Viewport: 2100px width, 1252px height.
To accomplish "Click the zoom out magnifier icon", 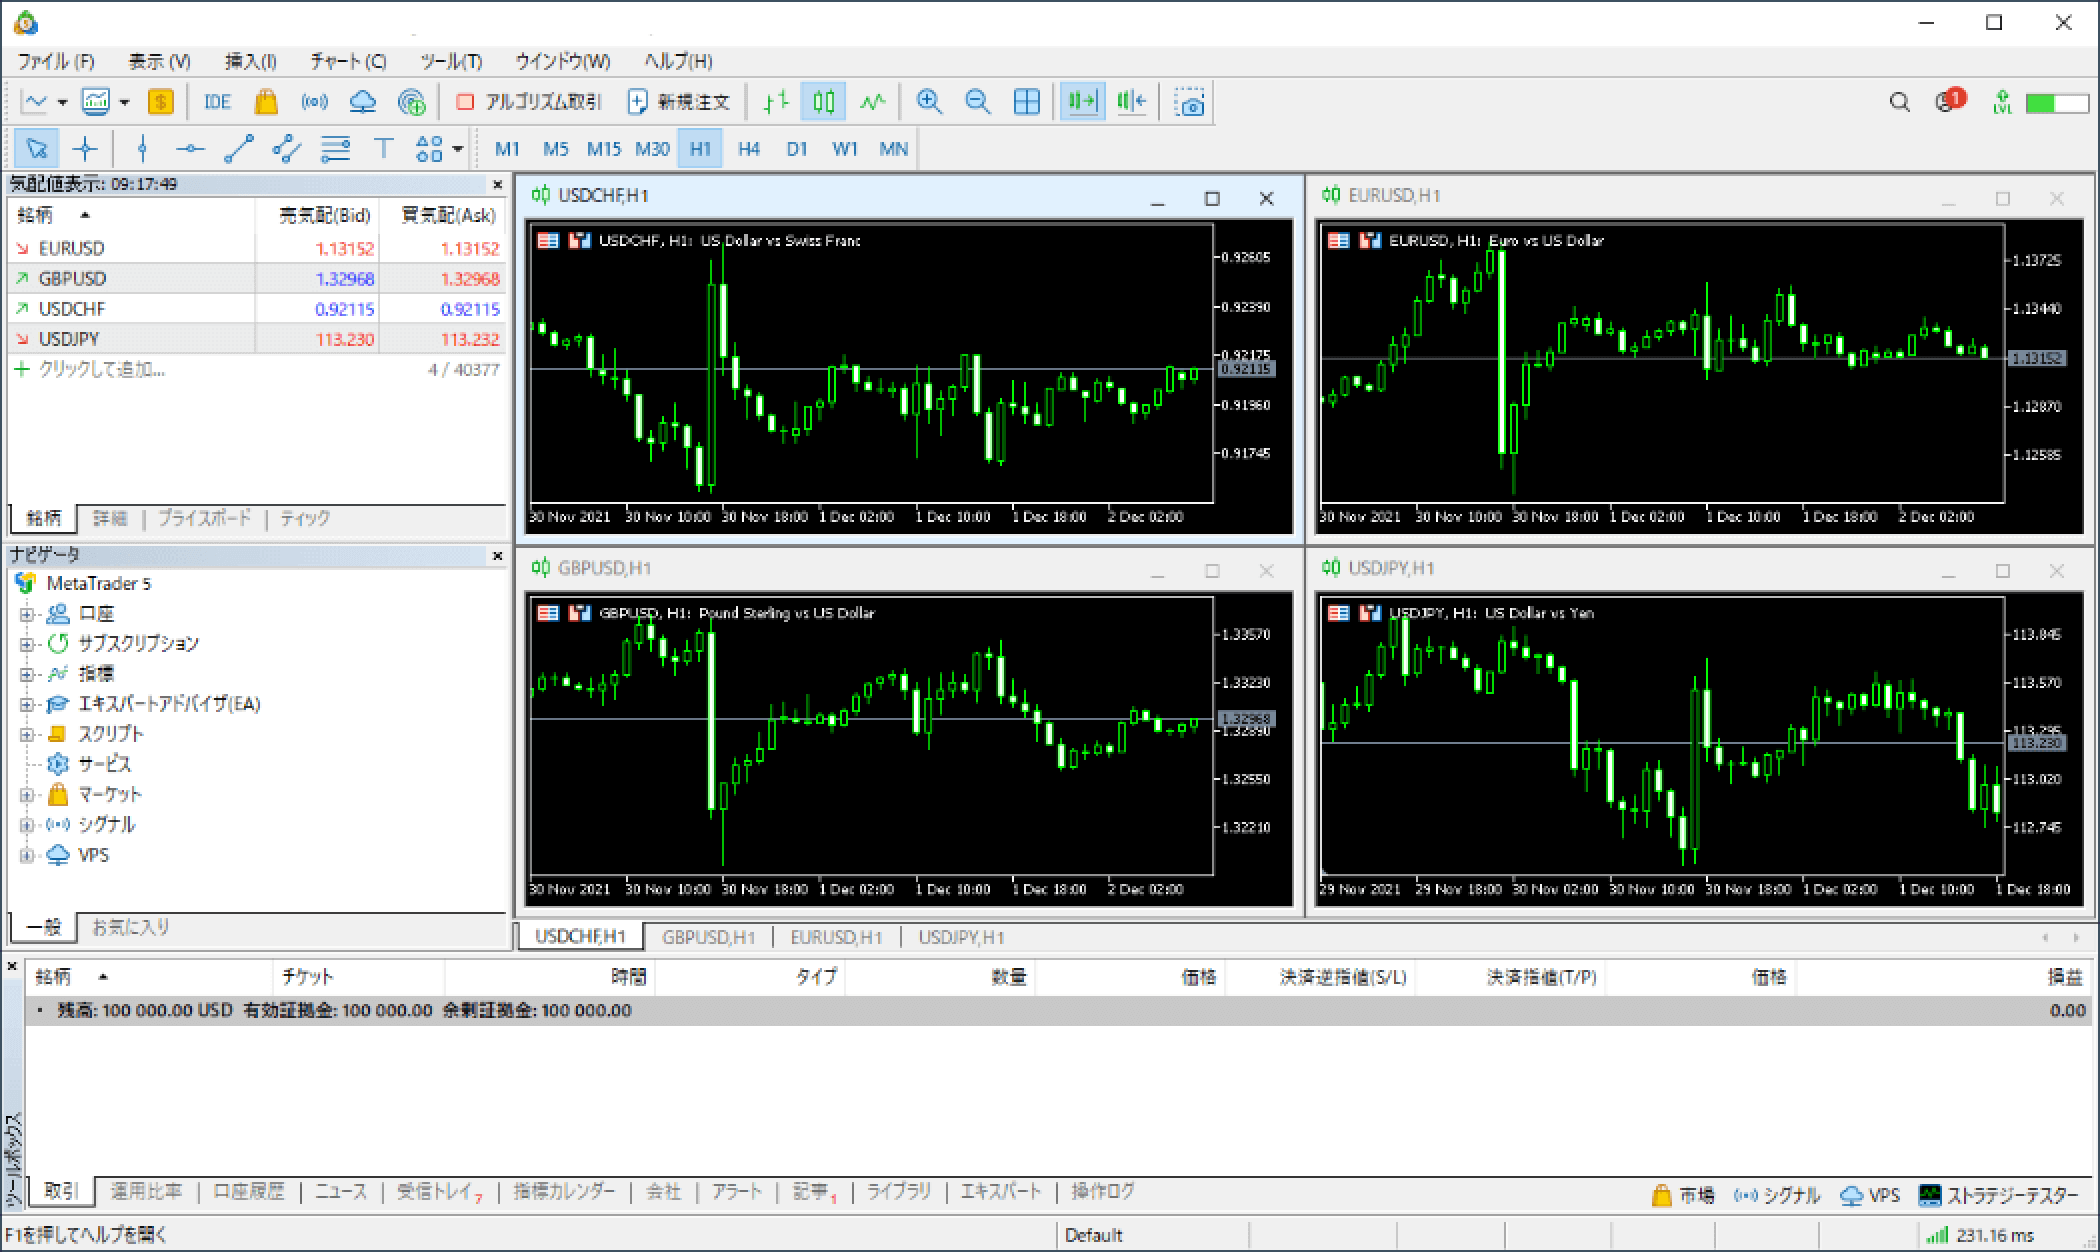I will (x=977, y=102).
